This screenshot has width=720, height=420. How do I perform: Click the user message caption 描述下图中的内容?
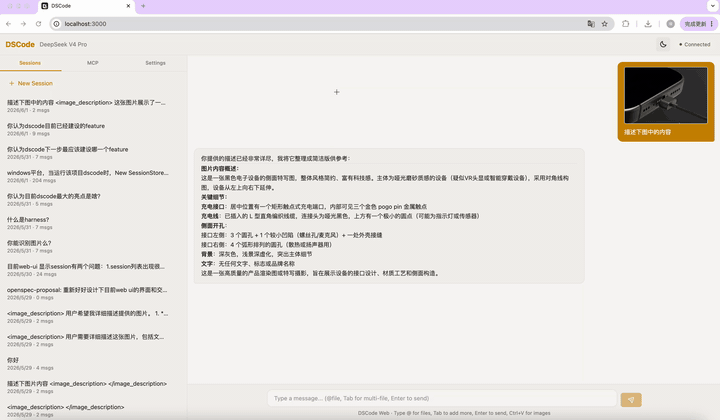(x=647, y=132)
